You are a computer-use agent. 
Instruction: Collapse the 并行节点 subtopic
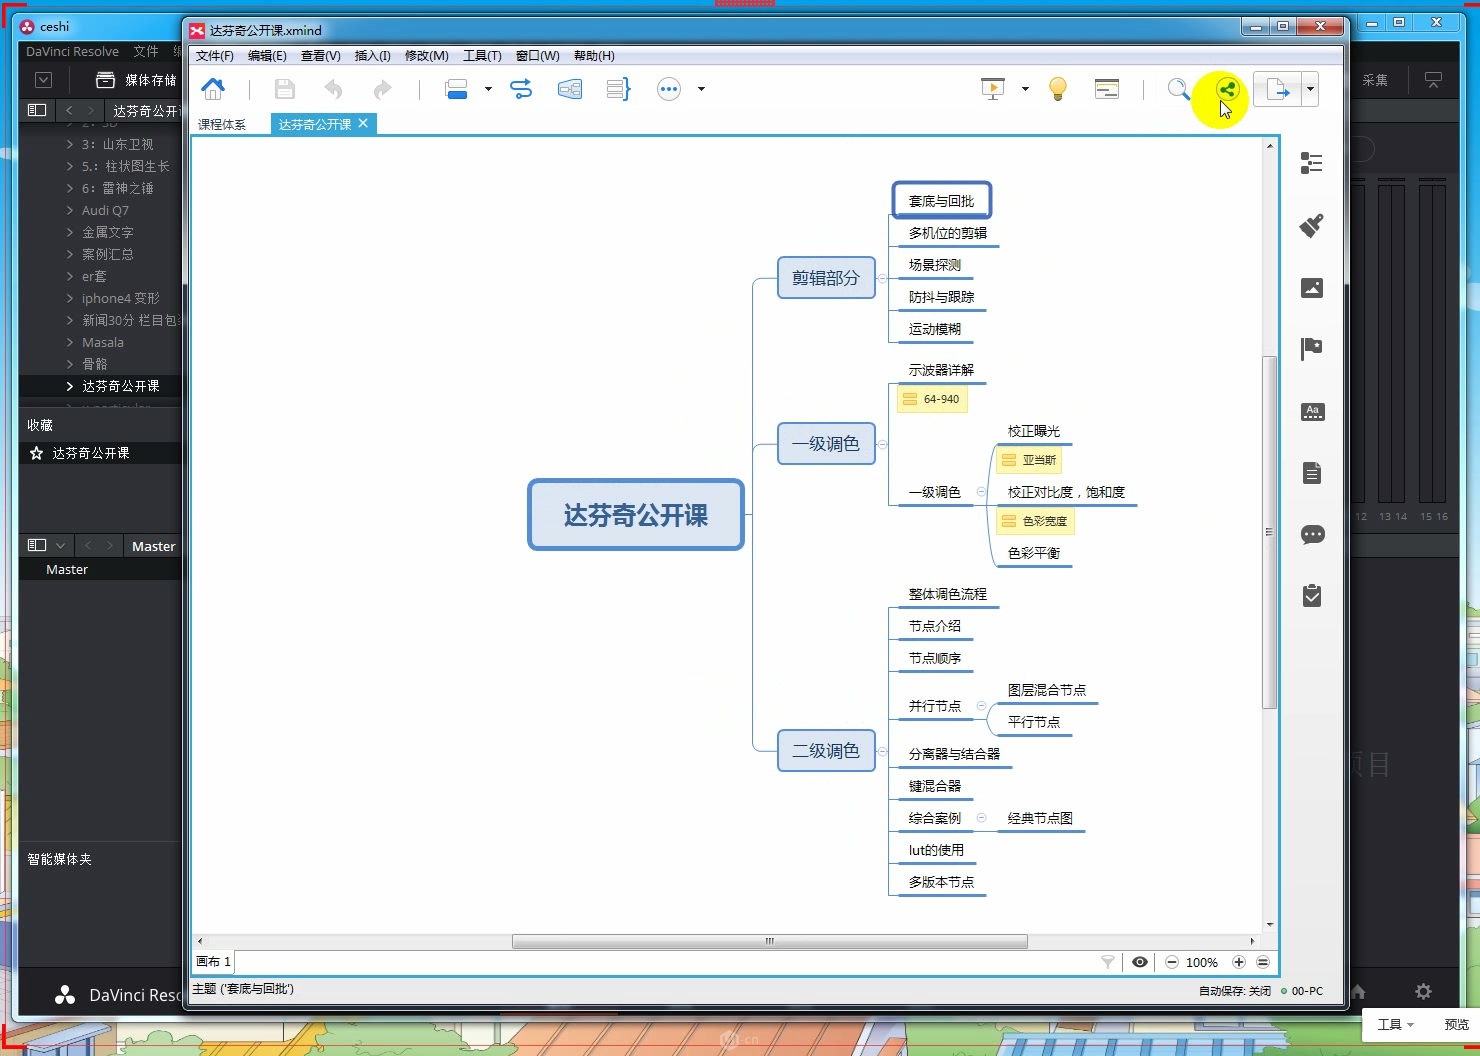click(981, 706)
